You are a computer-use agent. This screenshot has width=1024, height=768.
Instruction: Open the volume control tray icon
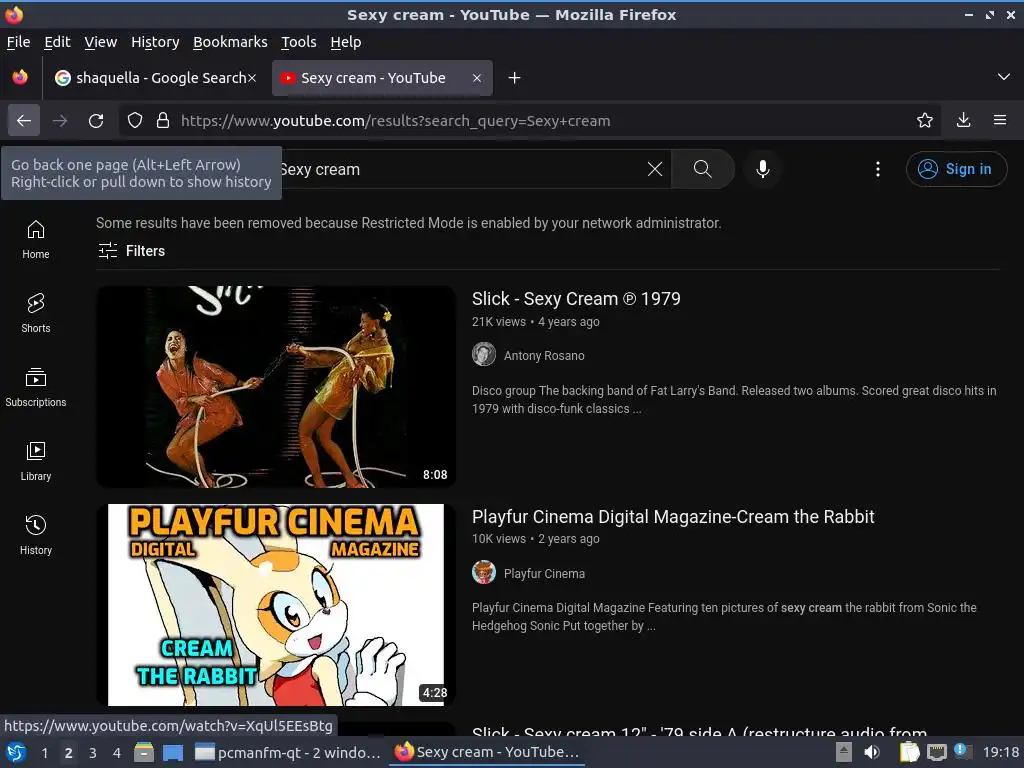coord(871,752)
